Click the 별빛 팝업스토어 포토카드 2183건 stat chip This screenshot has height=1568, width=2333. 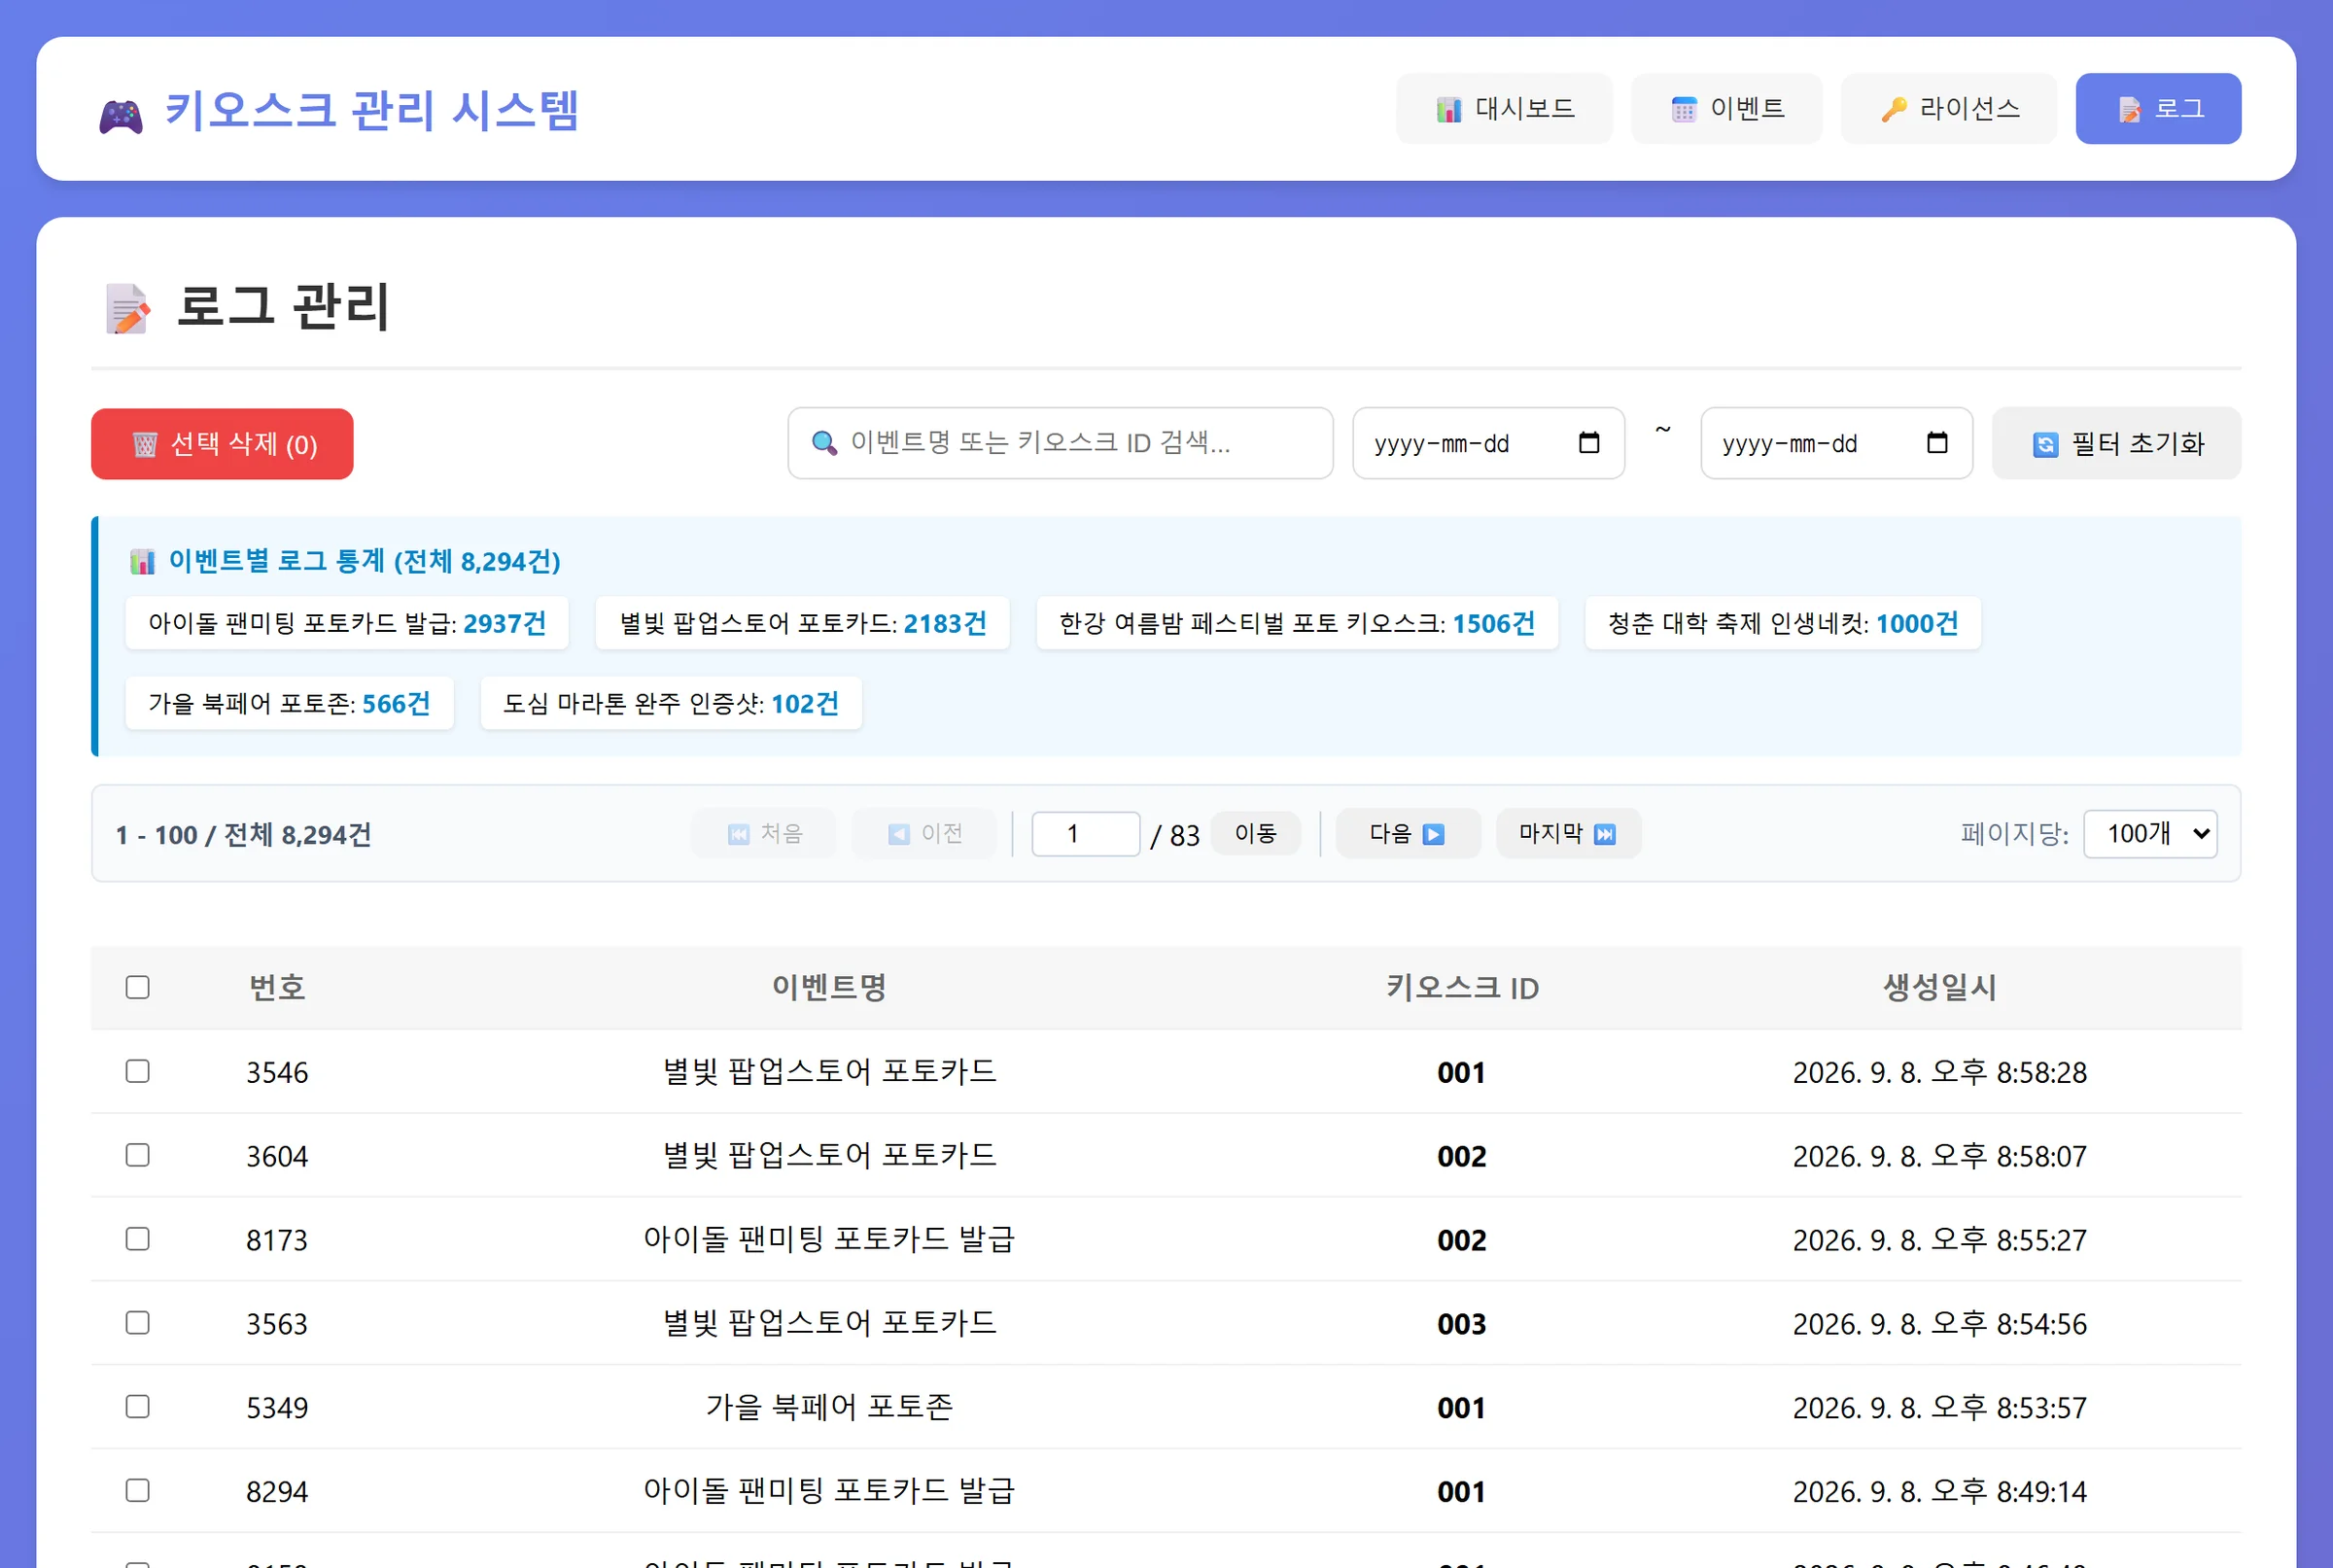point(802,623)
